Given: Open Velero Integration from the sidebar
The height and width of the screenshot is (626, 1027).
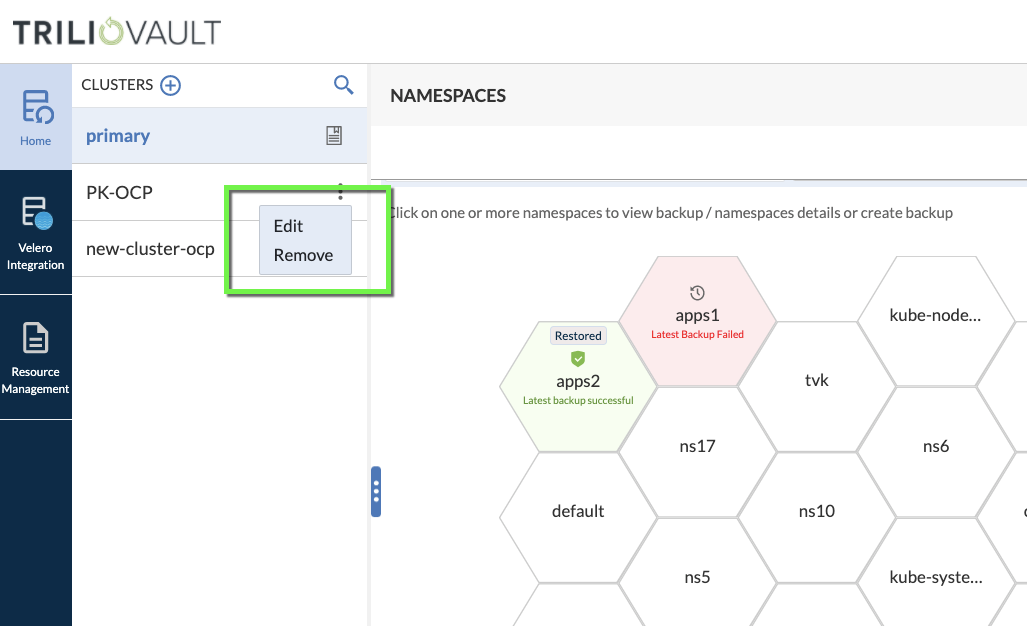Looking at the screenshot, I should coord(36,232).
